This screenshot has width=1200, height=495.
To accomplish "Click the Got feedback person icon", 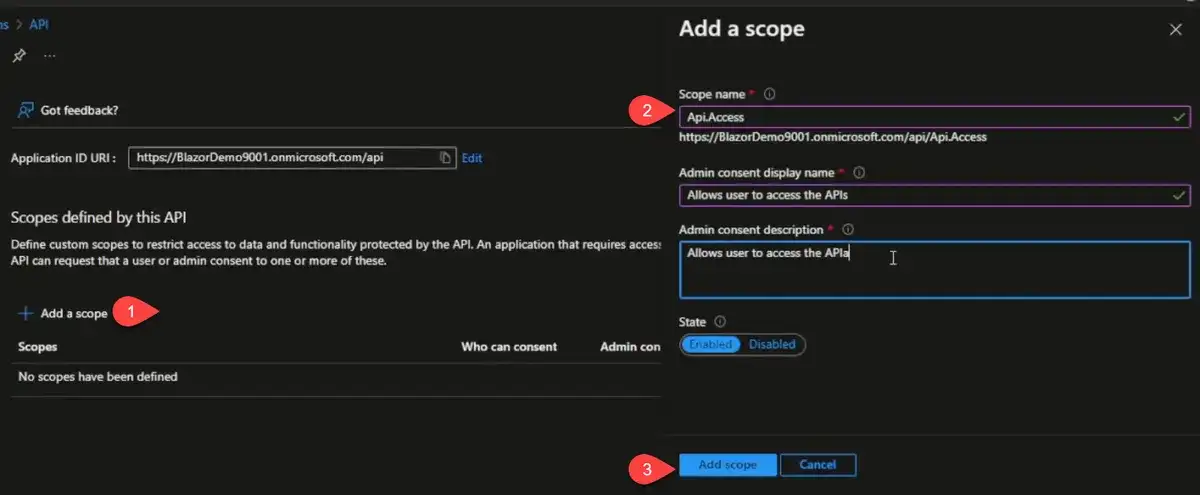I will (x=27, y=110).
